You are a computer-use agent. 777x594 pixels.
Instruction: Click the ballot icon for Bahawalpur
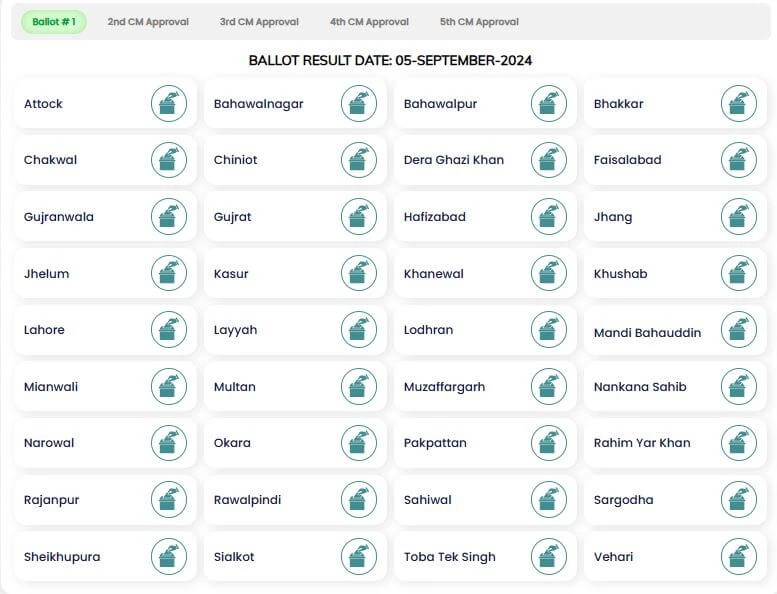coord(549,103)
